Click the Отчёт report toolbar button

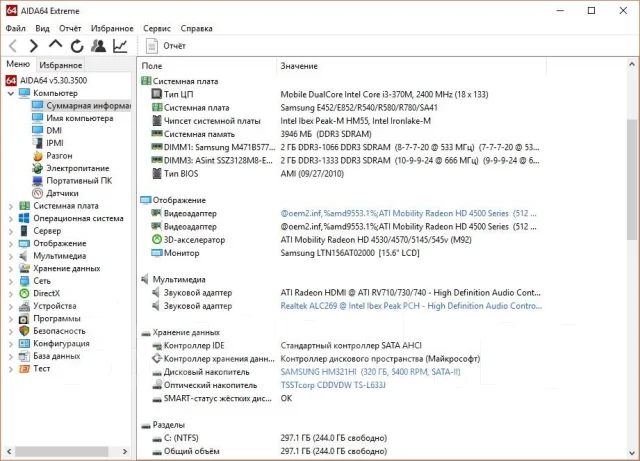166,46
